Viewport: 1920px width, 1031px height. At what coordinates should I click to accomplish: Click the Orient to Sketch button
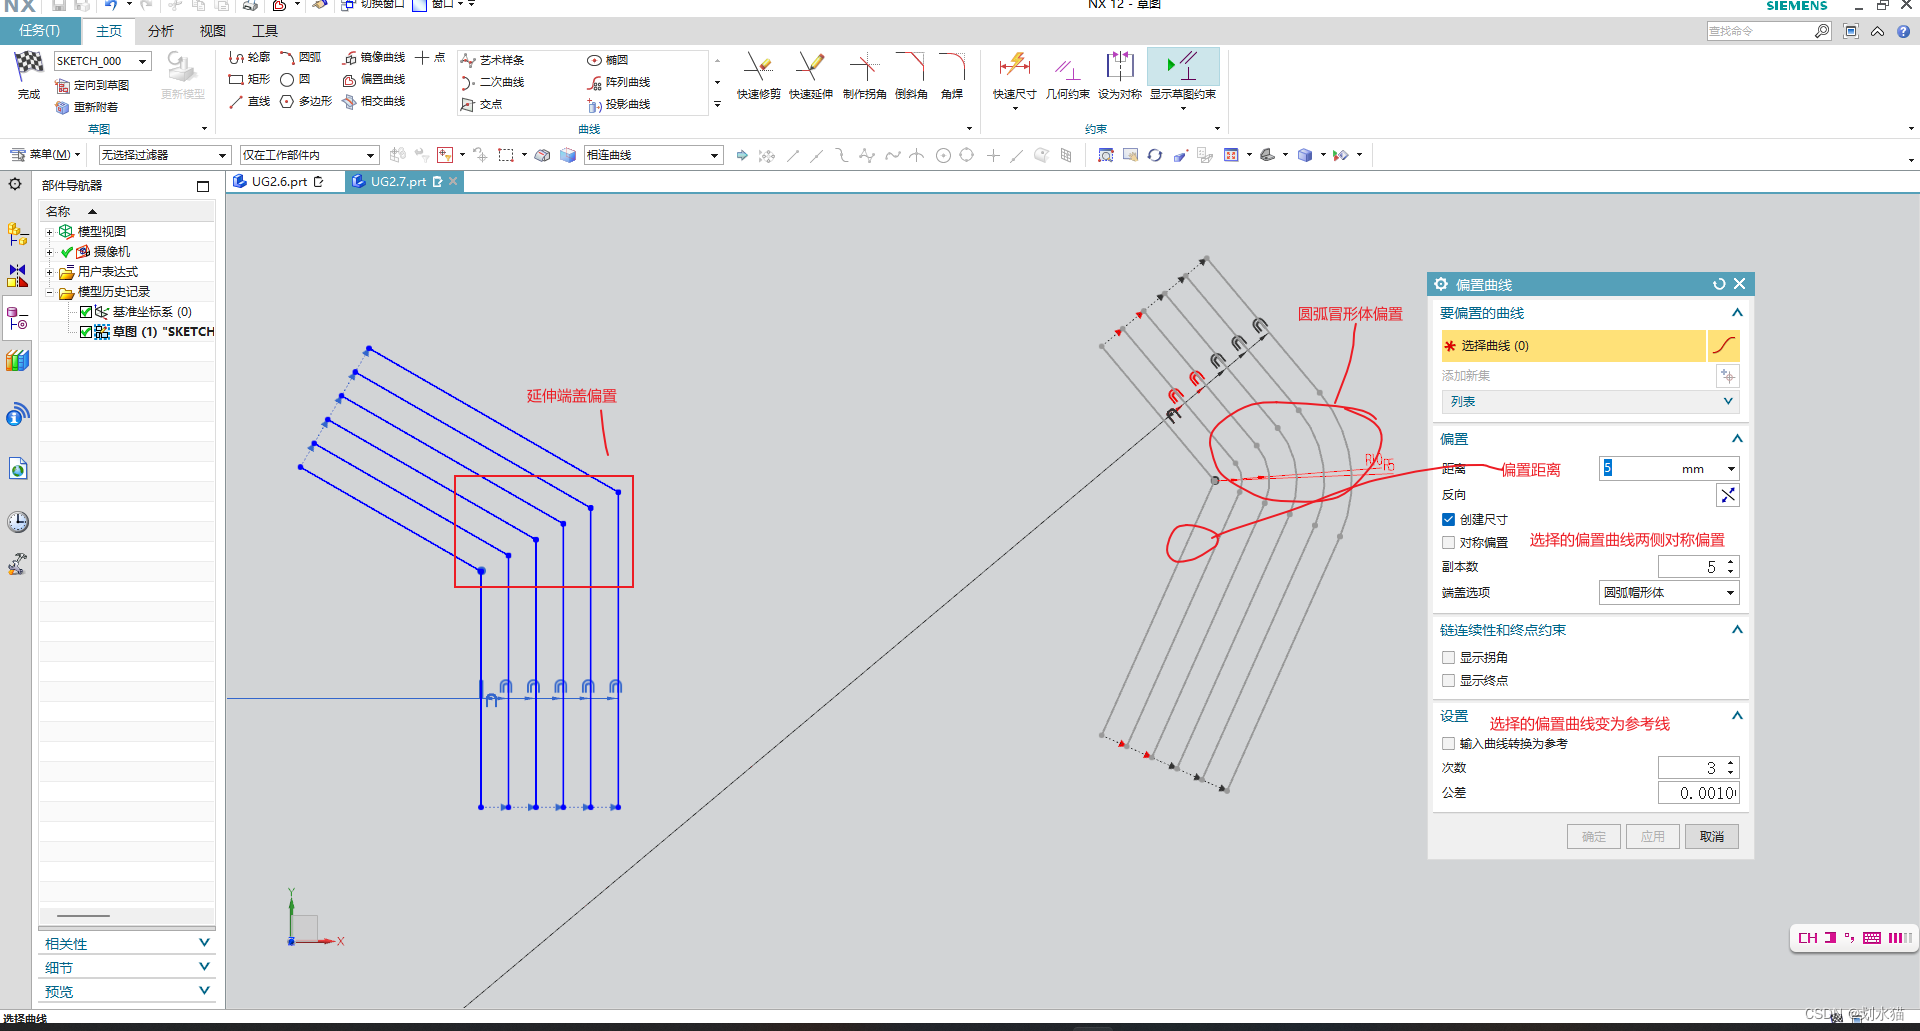pyautogui.click(x=93, y=86)
